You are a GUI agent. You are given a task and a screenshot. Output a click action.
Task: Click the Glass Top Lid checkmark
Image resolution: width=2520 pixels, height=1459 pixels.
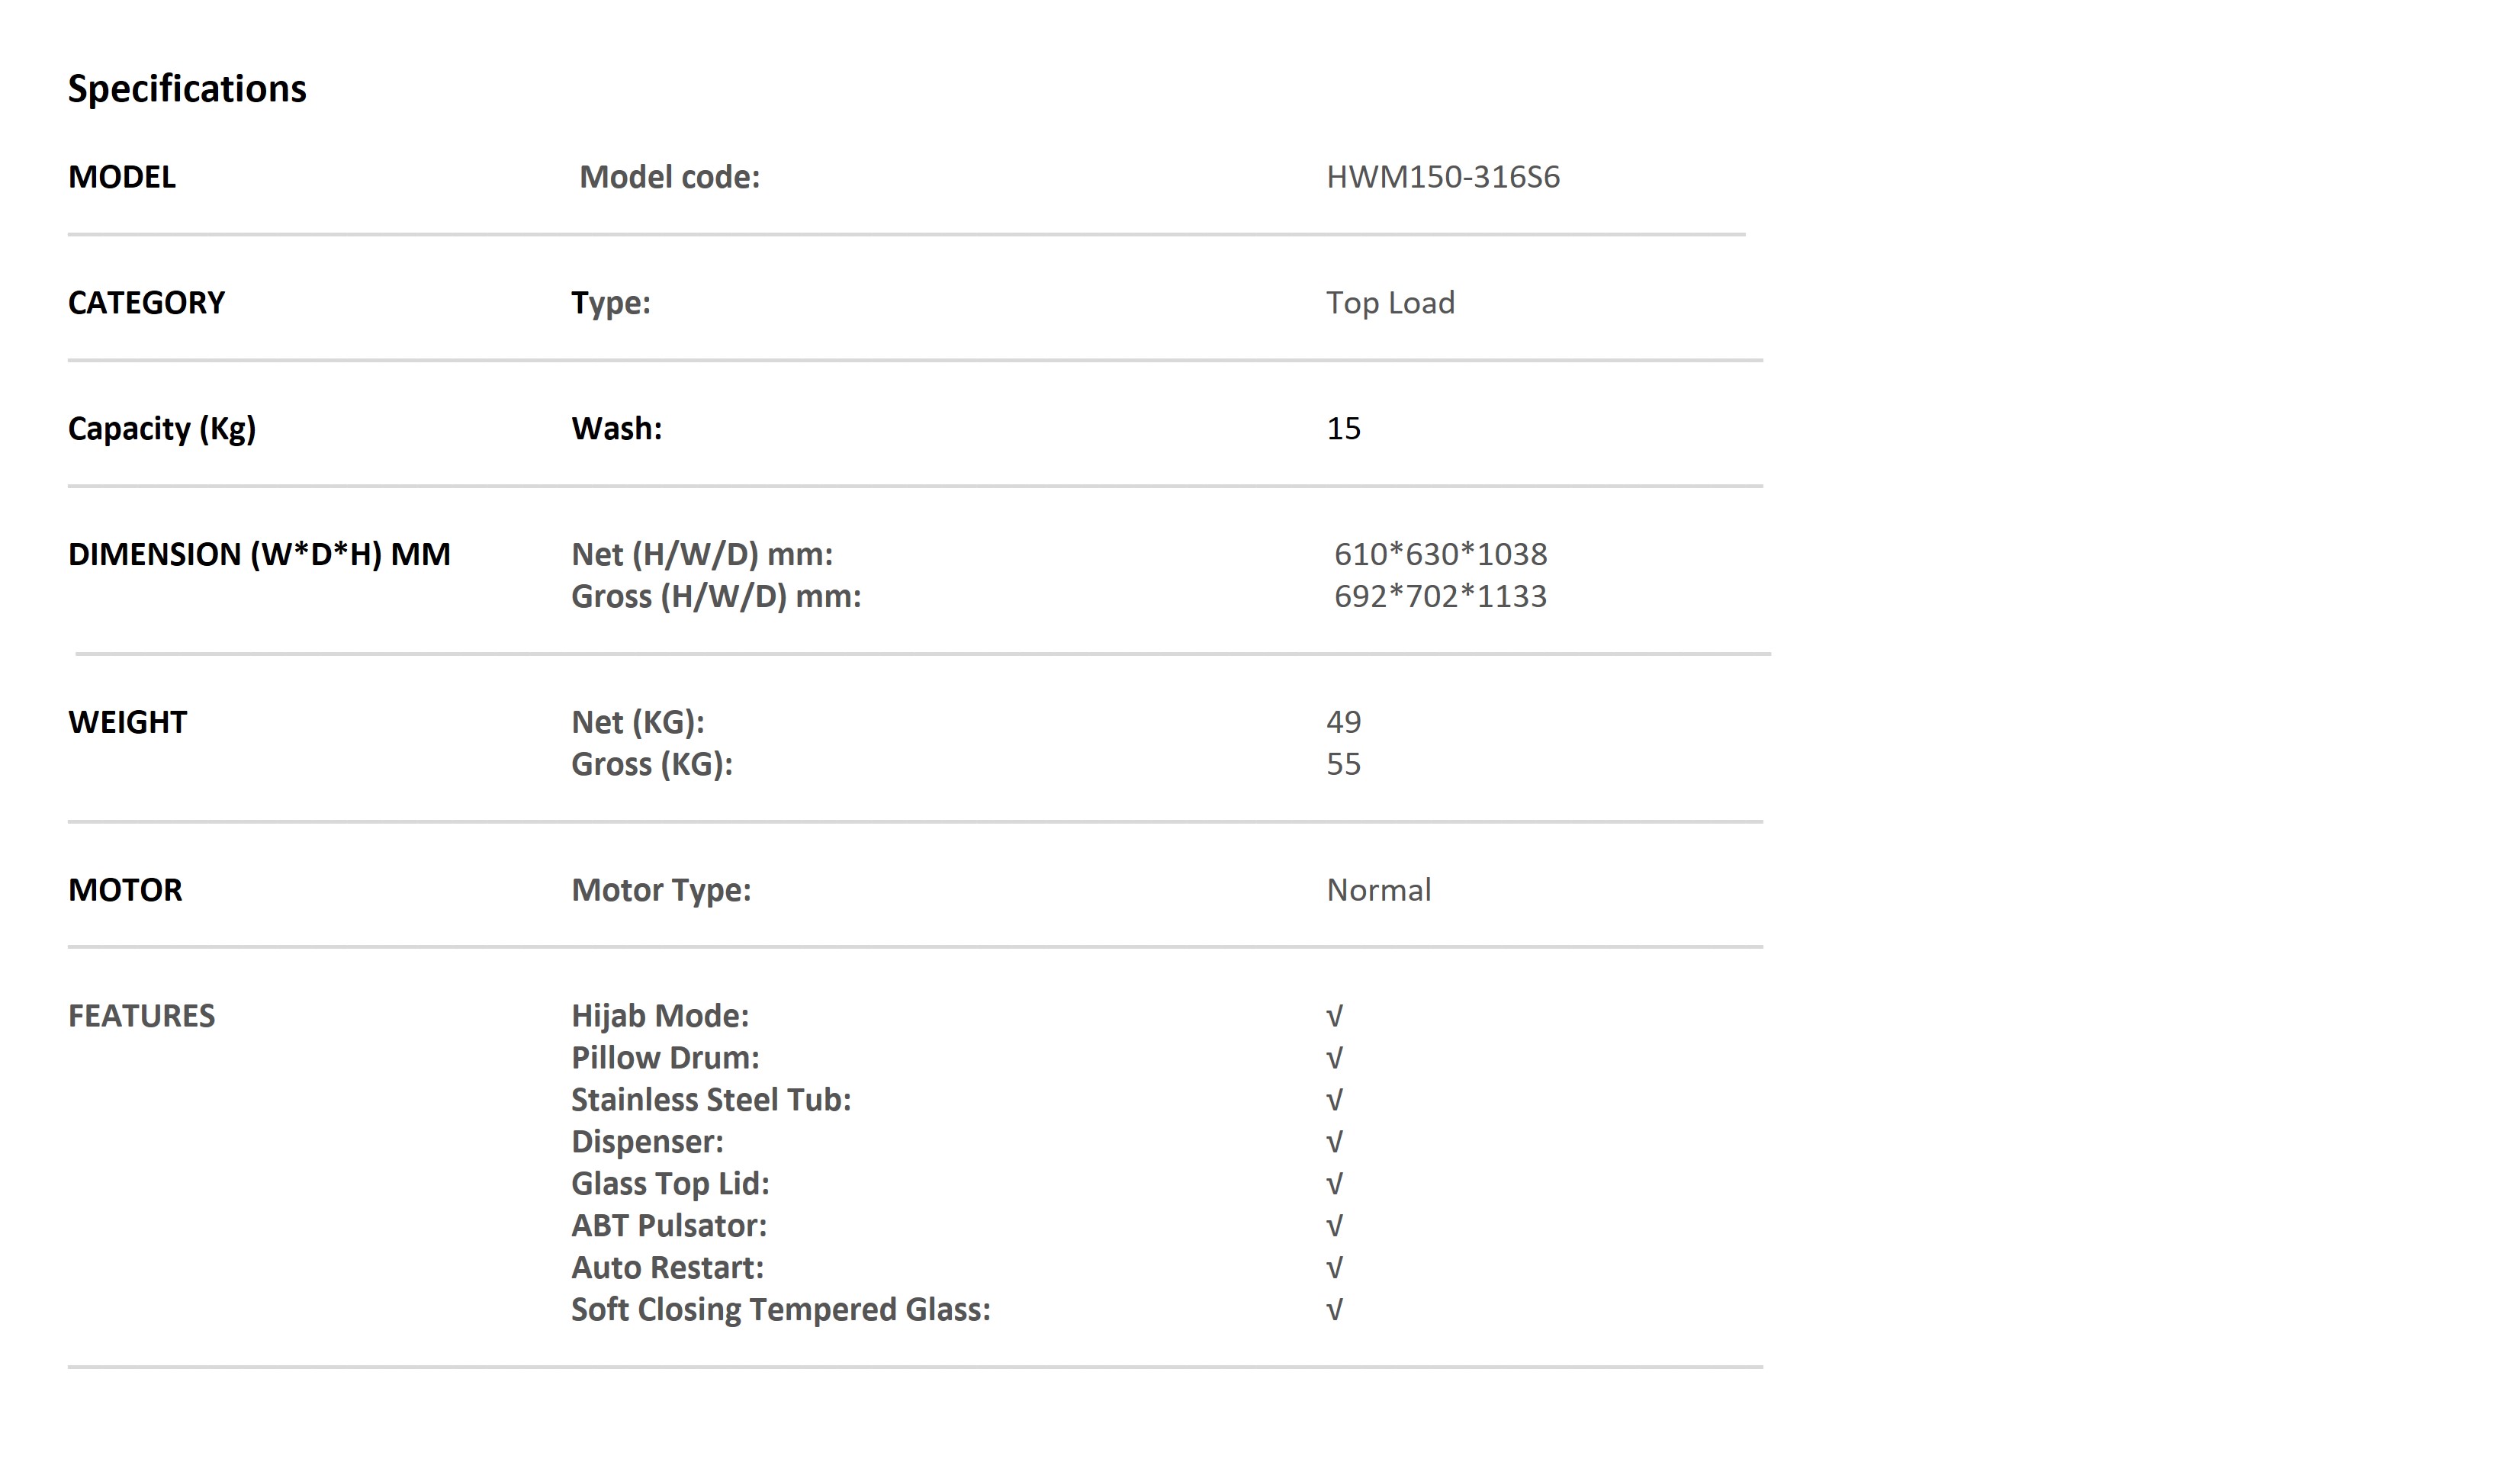click(x=1334, y=1185)
